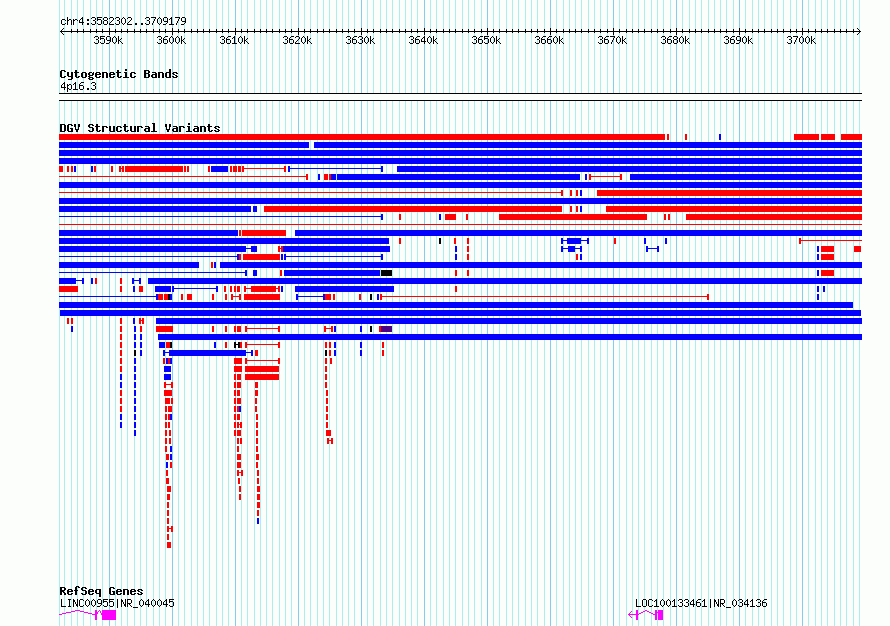Open the Cytogenetic Bands track title
890x626 pixels.
coord(119,74)
